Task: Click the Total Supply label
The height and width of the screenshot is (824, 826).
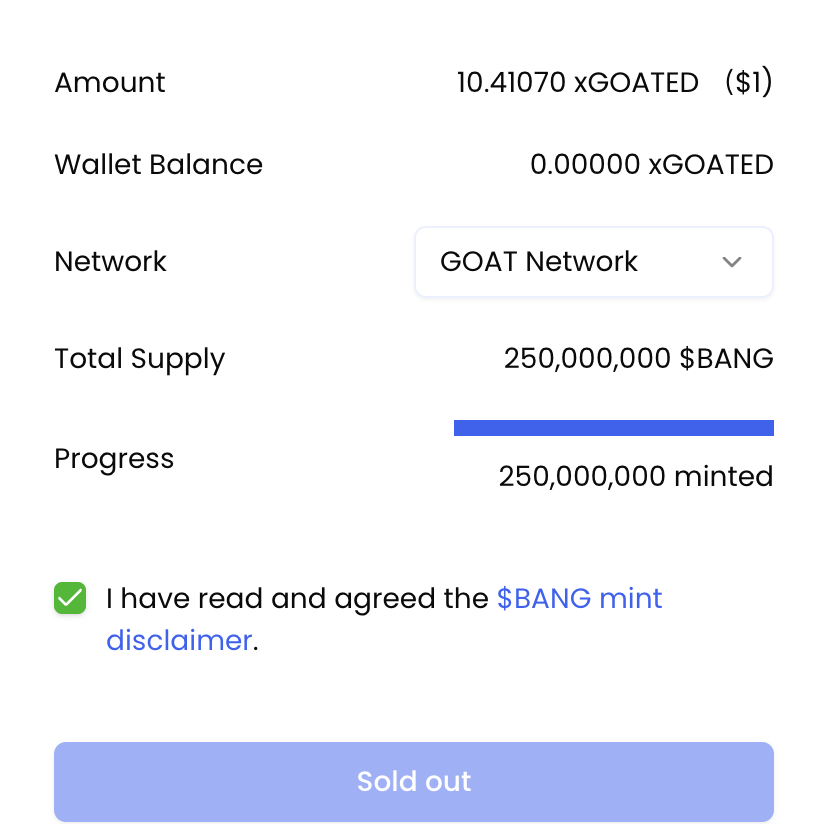Action: [139, 359]
